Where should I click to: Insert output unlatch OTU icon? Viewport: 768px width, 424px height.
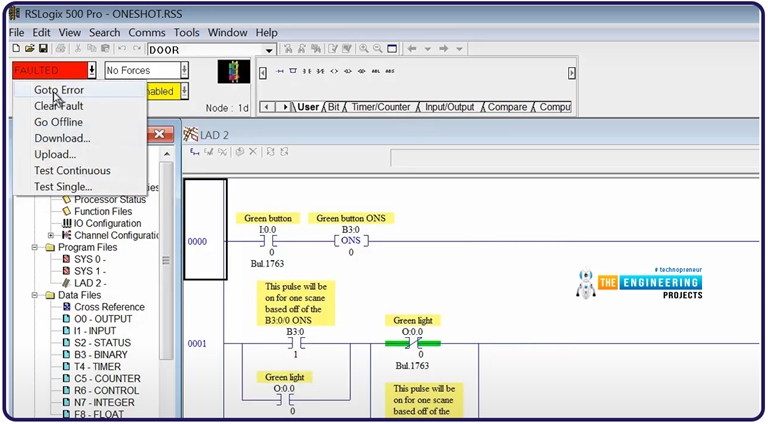pyautogui.click(x=361, y=71)
